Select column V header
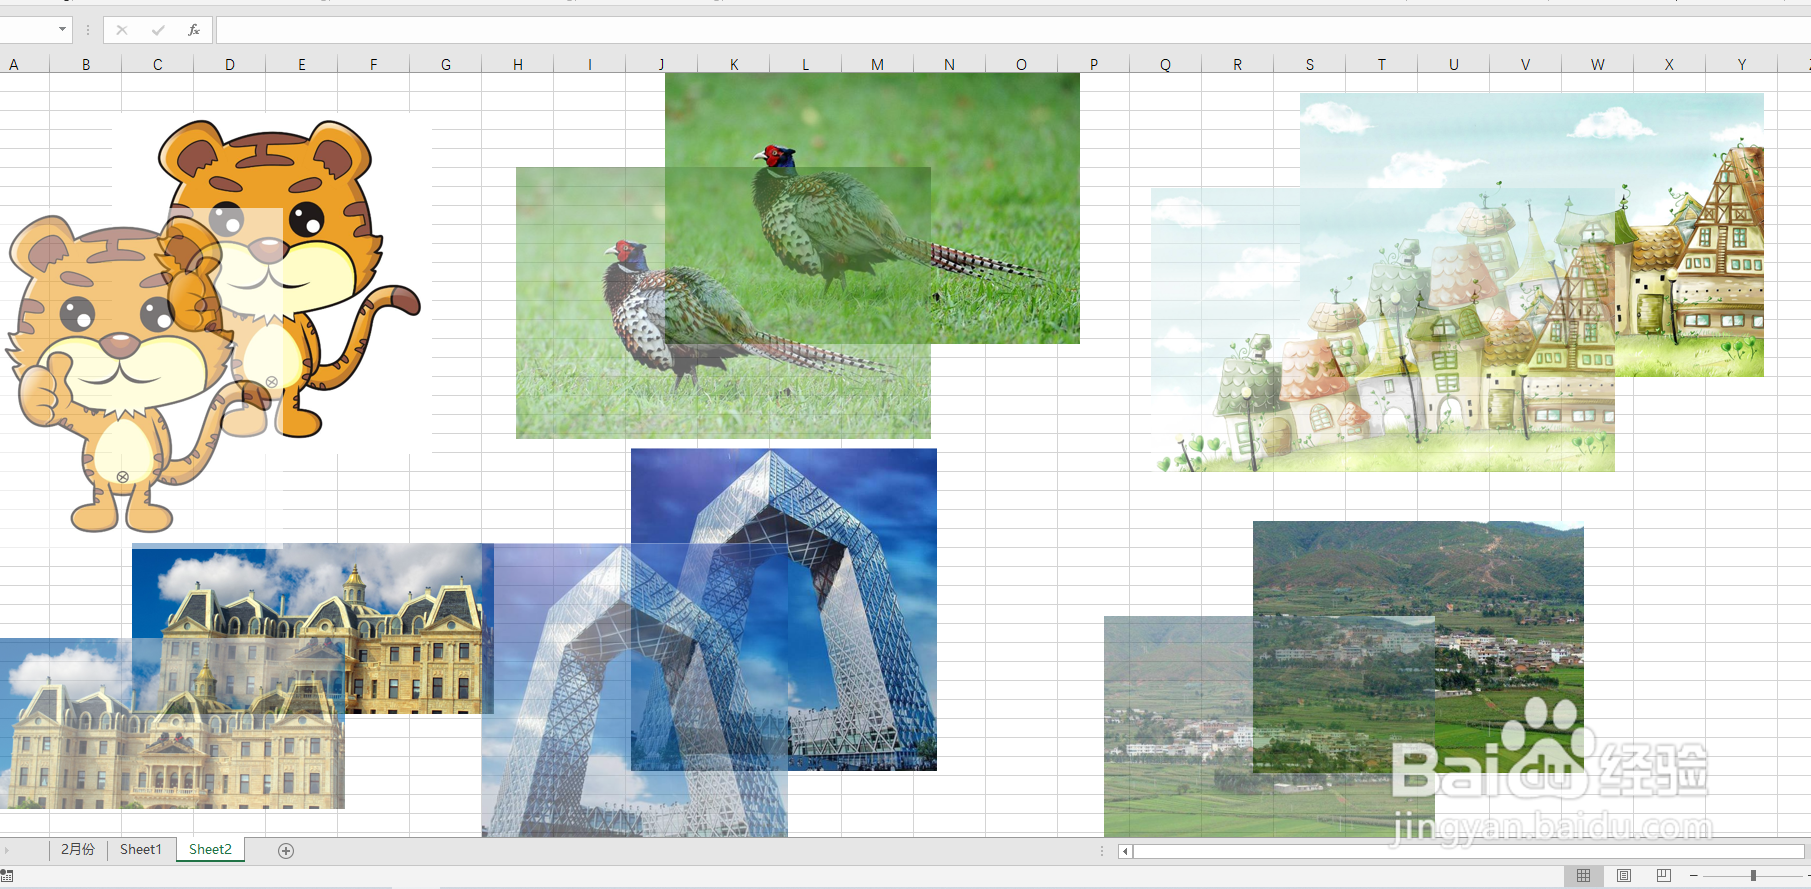 [1526, 64]
